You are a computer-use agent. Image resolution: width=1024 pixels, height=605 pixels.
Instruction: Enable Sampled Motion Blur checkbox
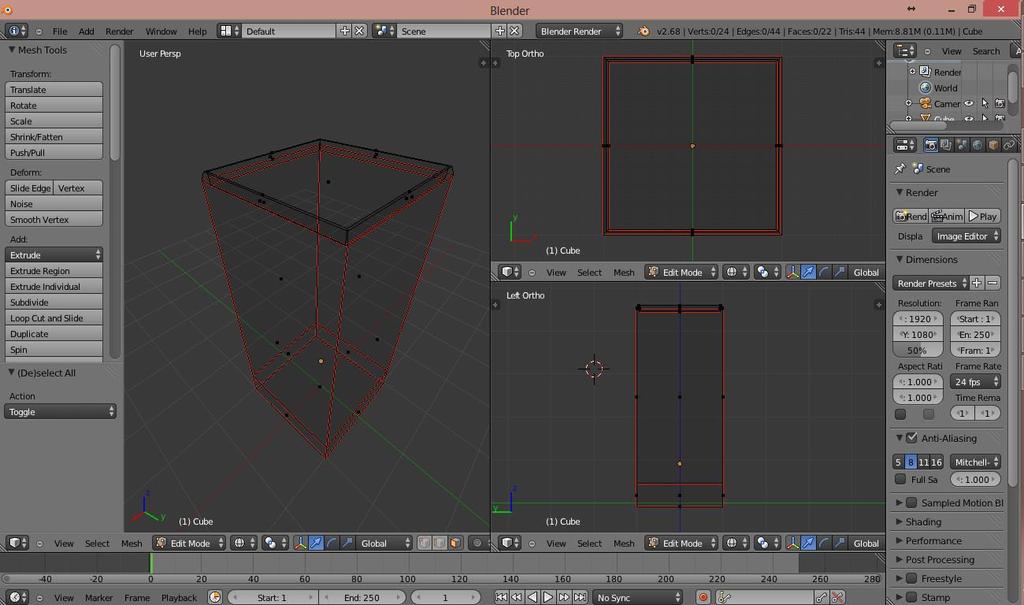(912, 502)
